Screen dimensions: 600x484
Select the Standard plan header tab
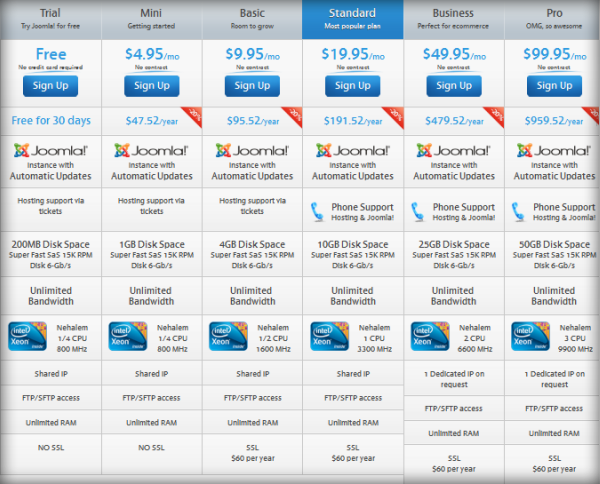tap(352, 19)
